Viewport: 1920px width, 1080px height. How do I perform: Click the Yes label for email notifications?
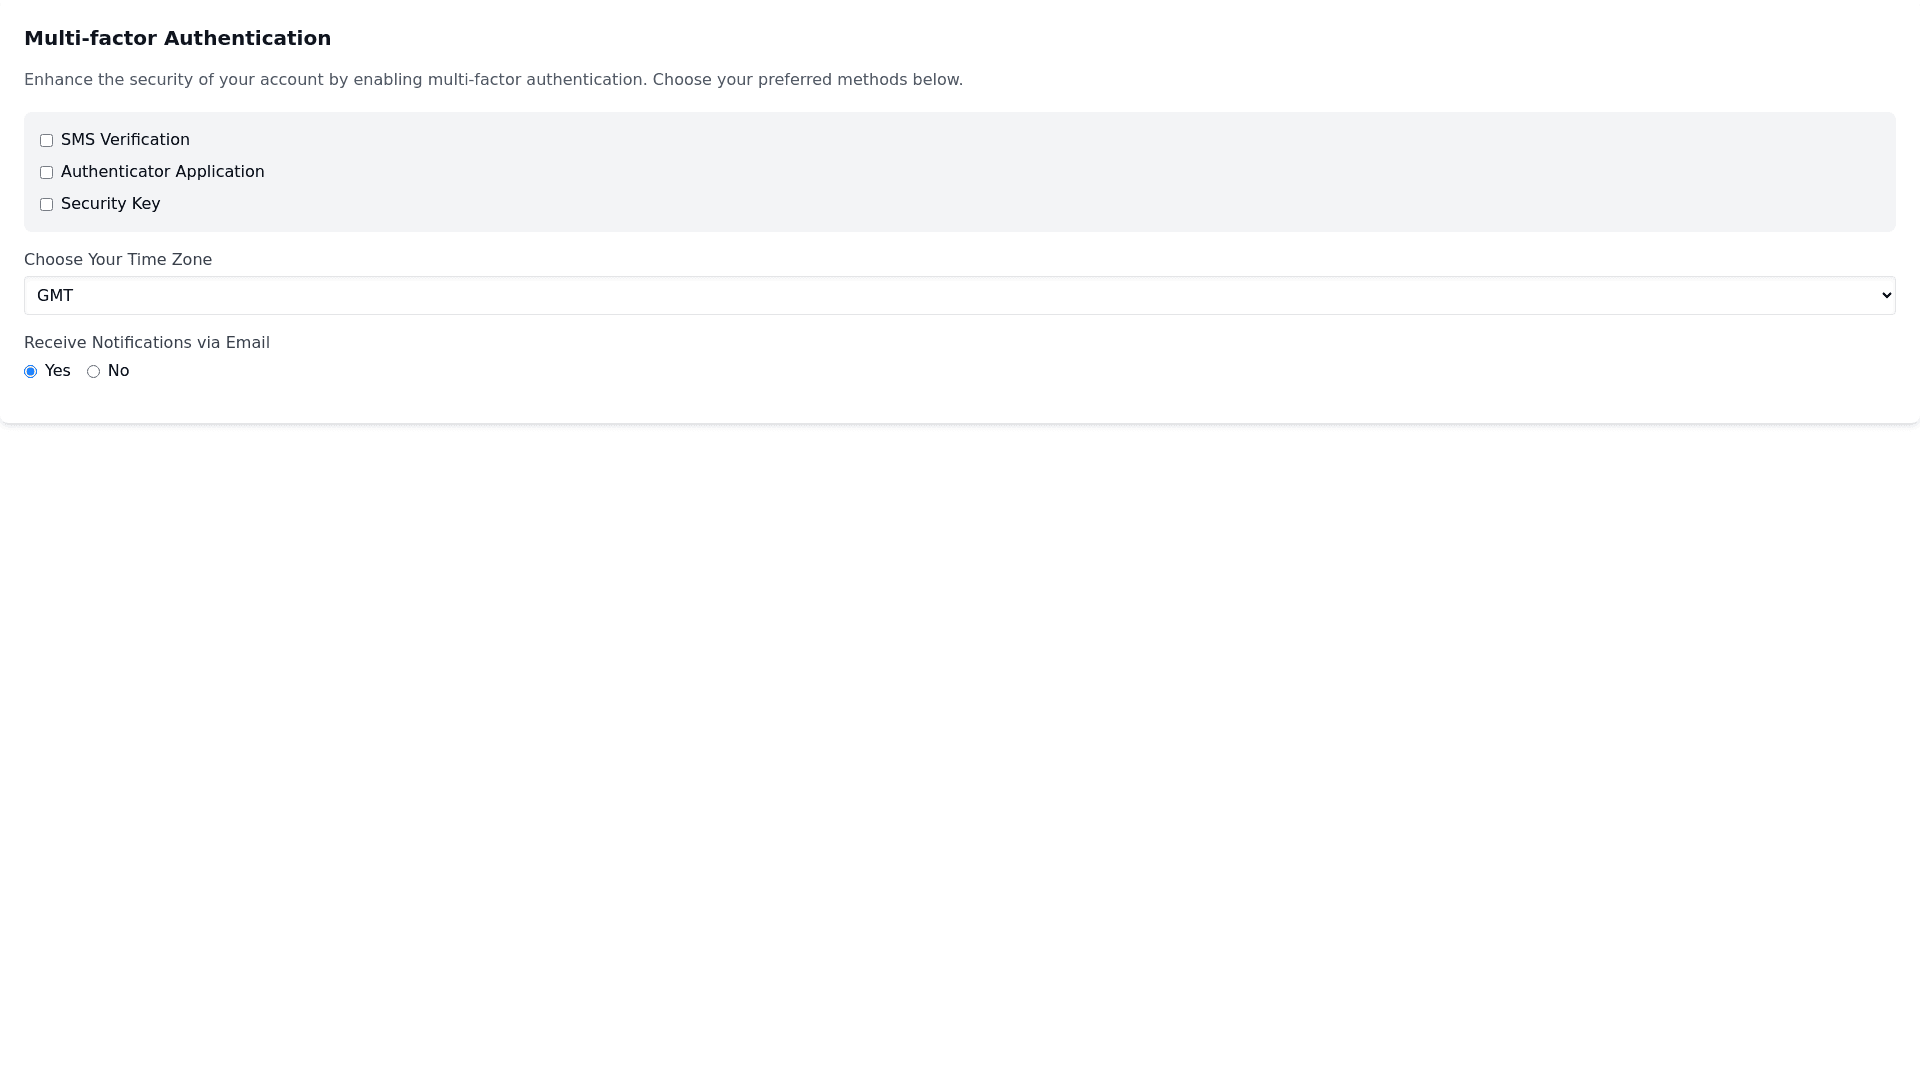coord(58,371)
